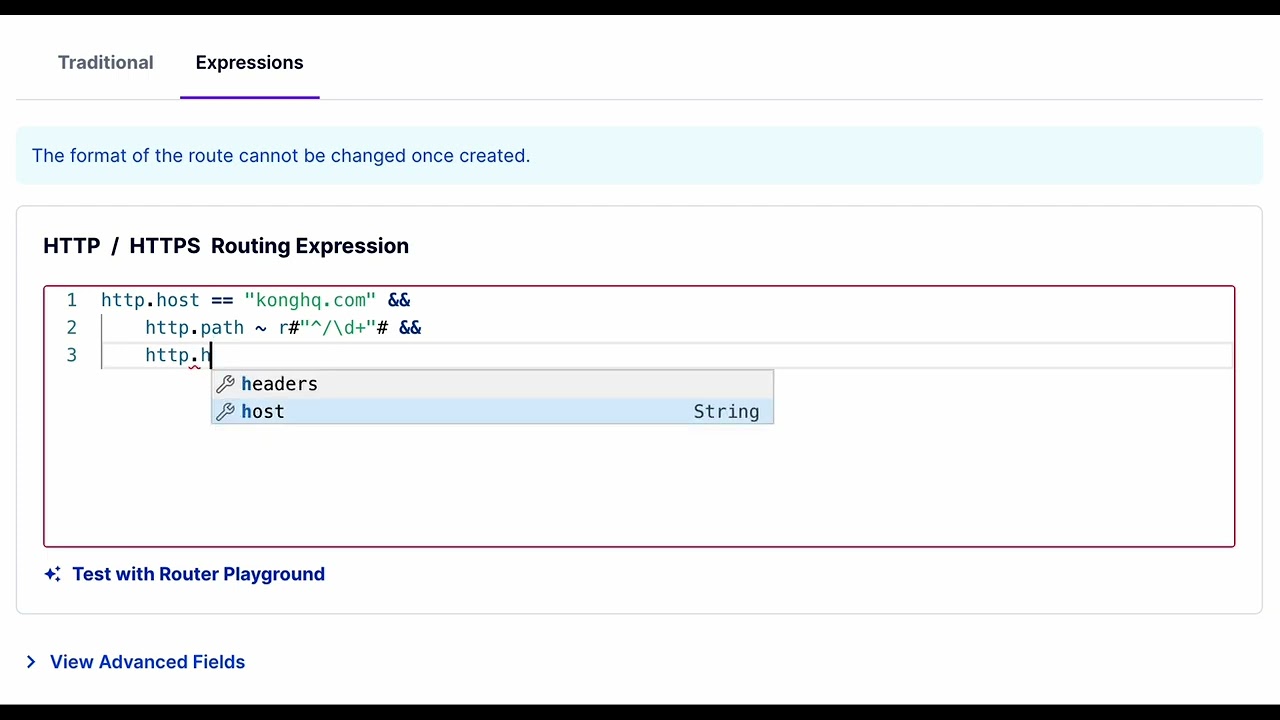This screenshot has height=720, width=1280.
Task: Click View Advanced Fields label
Action: click(x=147, y=662)
